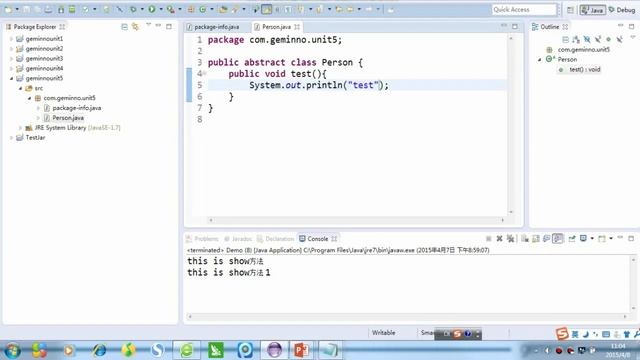Toggle Hide Static Members in Outline toolbar
This screenshot has height=360, width=640.
[598, 39]
